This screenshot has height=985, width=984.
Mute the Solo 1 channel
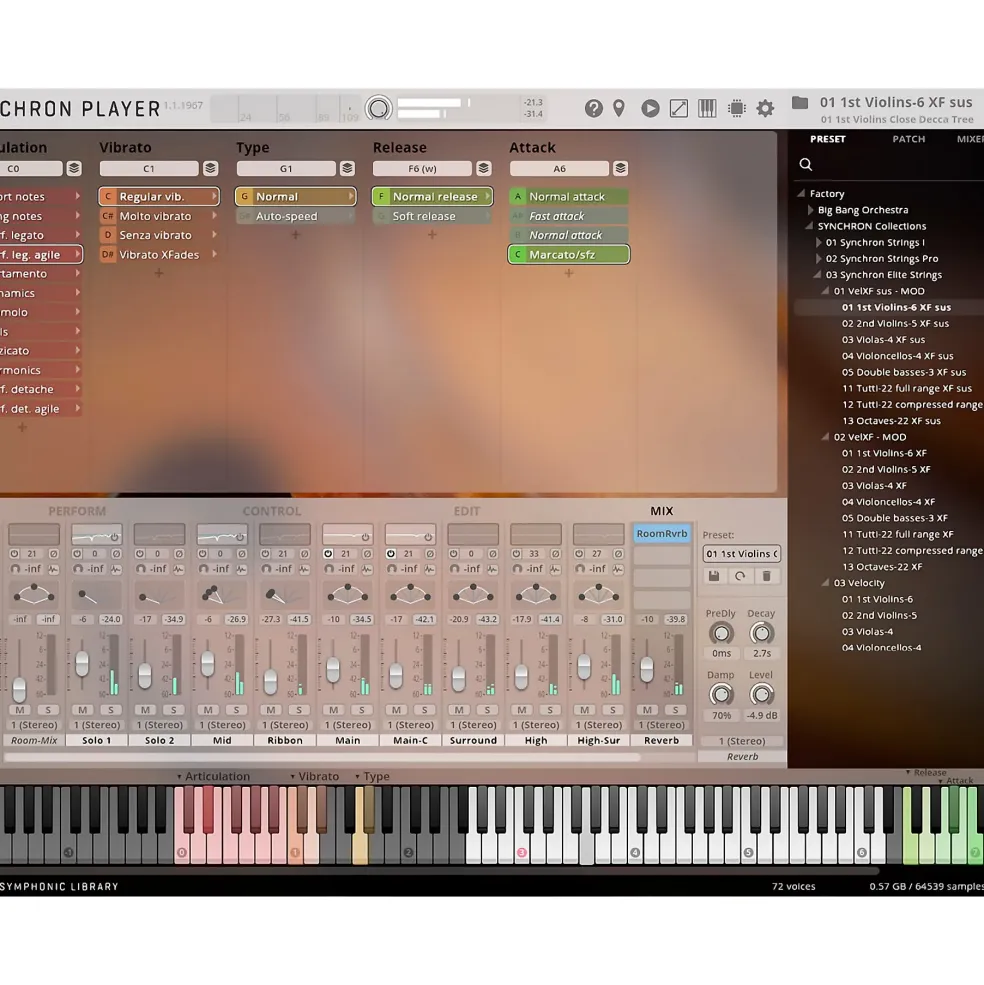coord(82,710)
